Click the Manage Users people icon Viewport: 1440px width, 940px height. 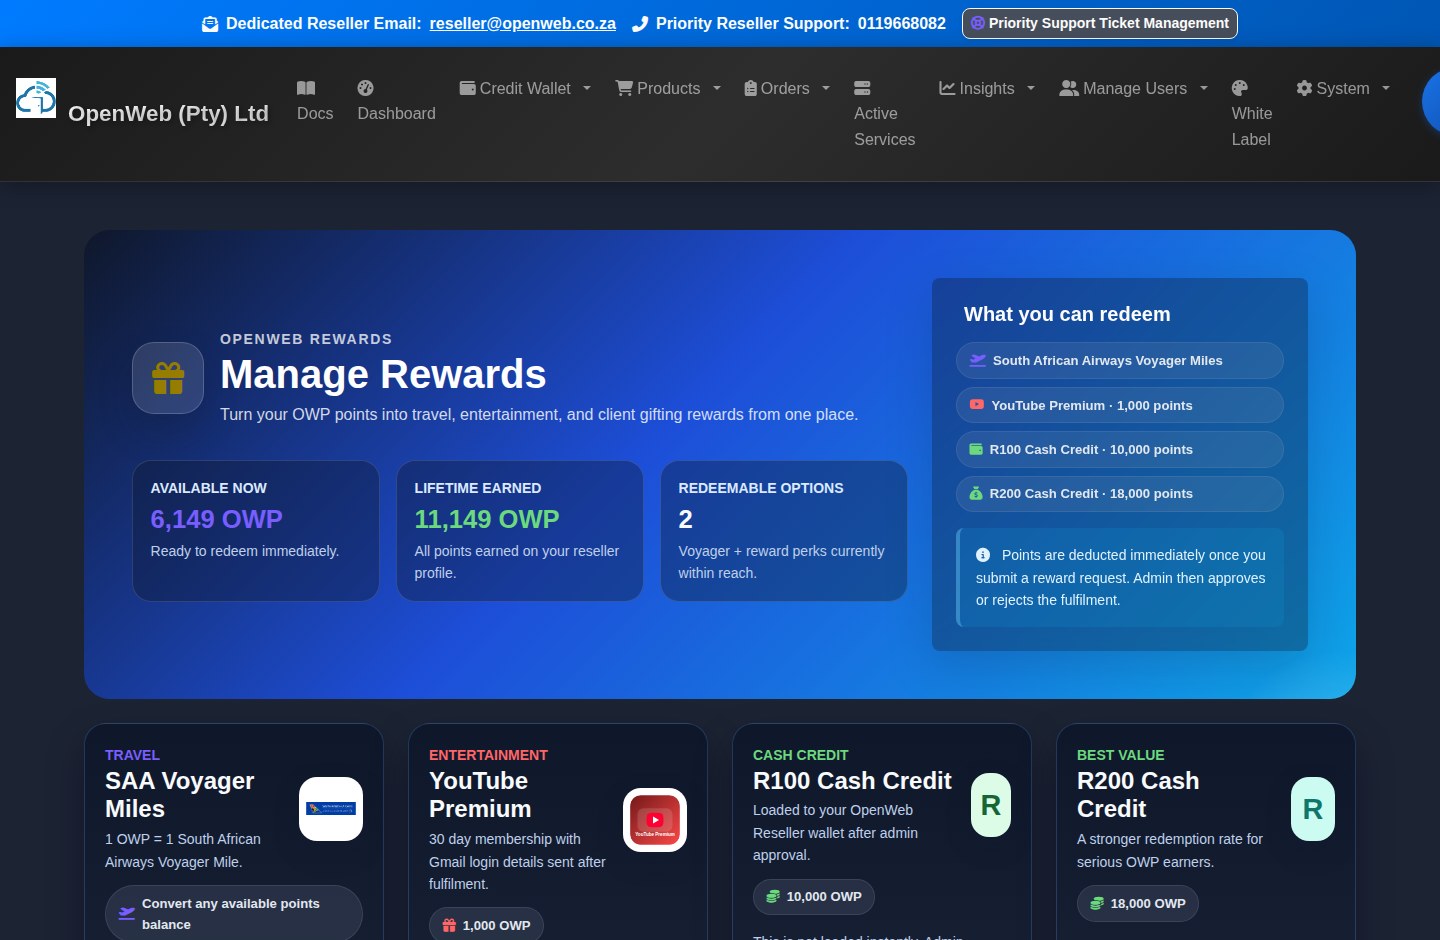1069,88
